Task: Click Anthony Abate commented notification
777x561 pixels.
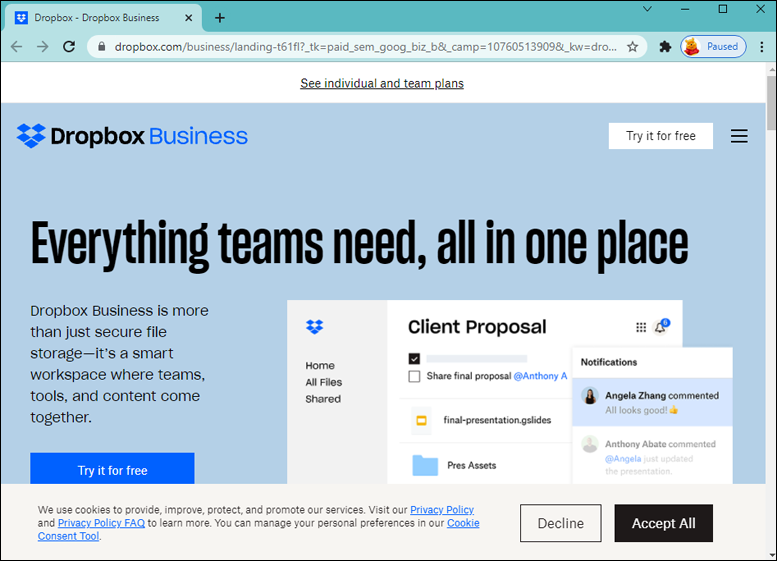Action: pos(652,457)
